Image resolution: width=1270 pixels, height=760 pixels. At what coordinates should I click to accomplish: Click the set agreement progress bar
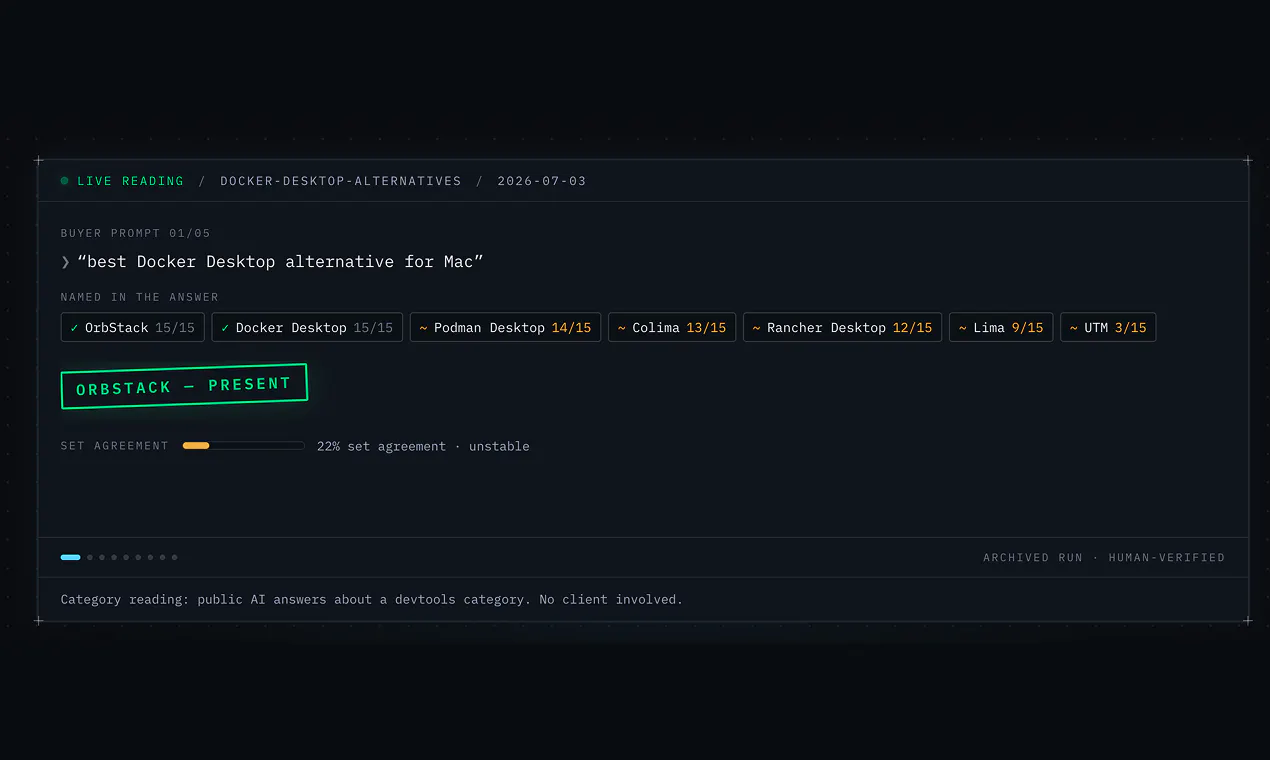244,446
